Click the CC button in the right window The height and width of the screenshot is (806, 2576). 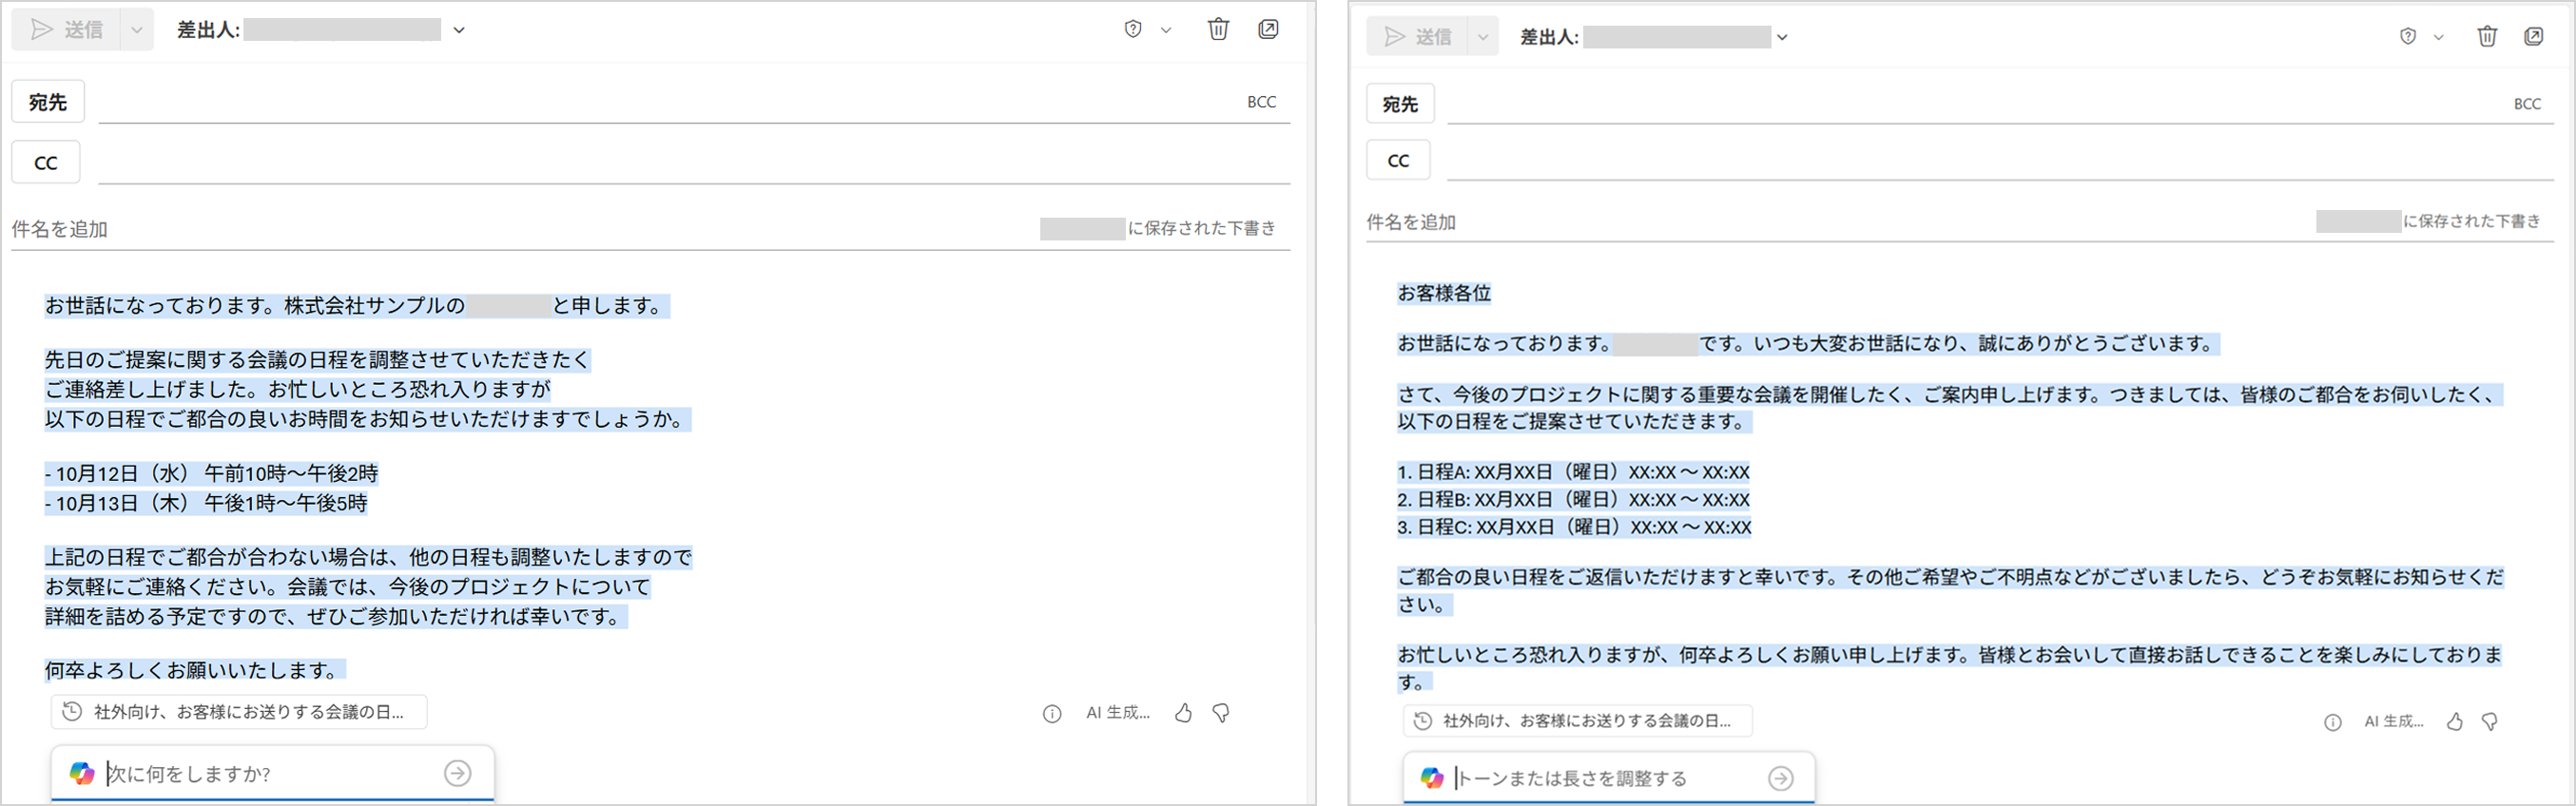click(x=1398, y=160)
